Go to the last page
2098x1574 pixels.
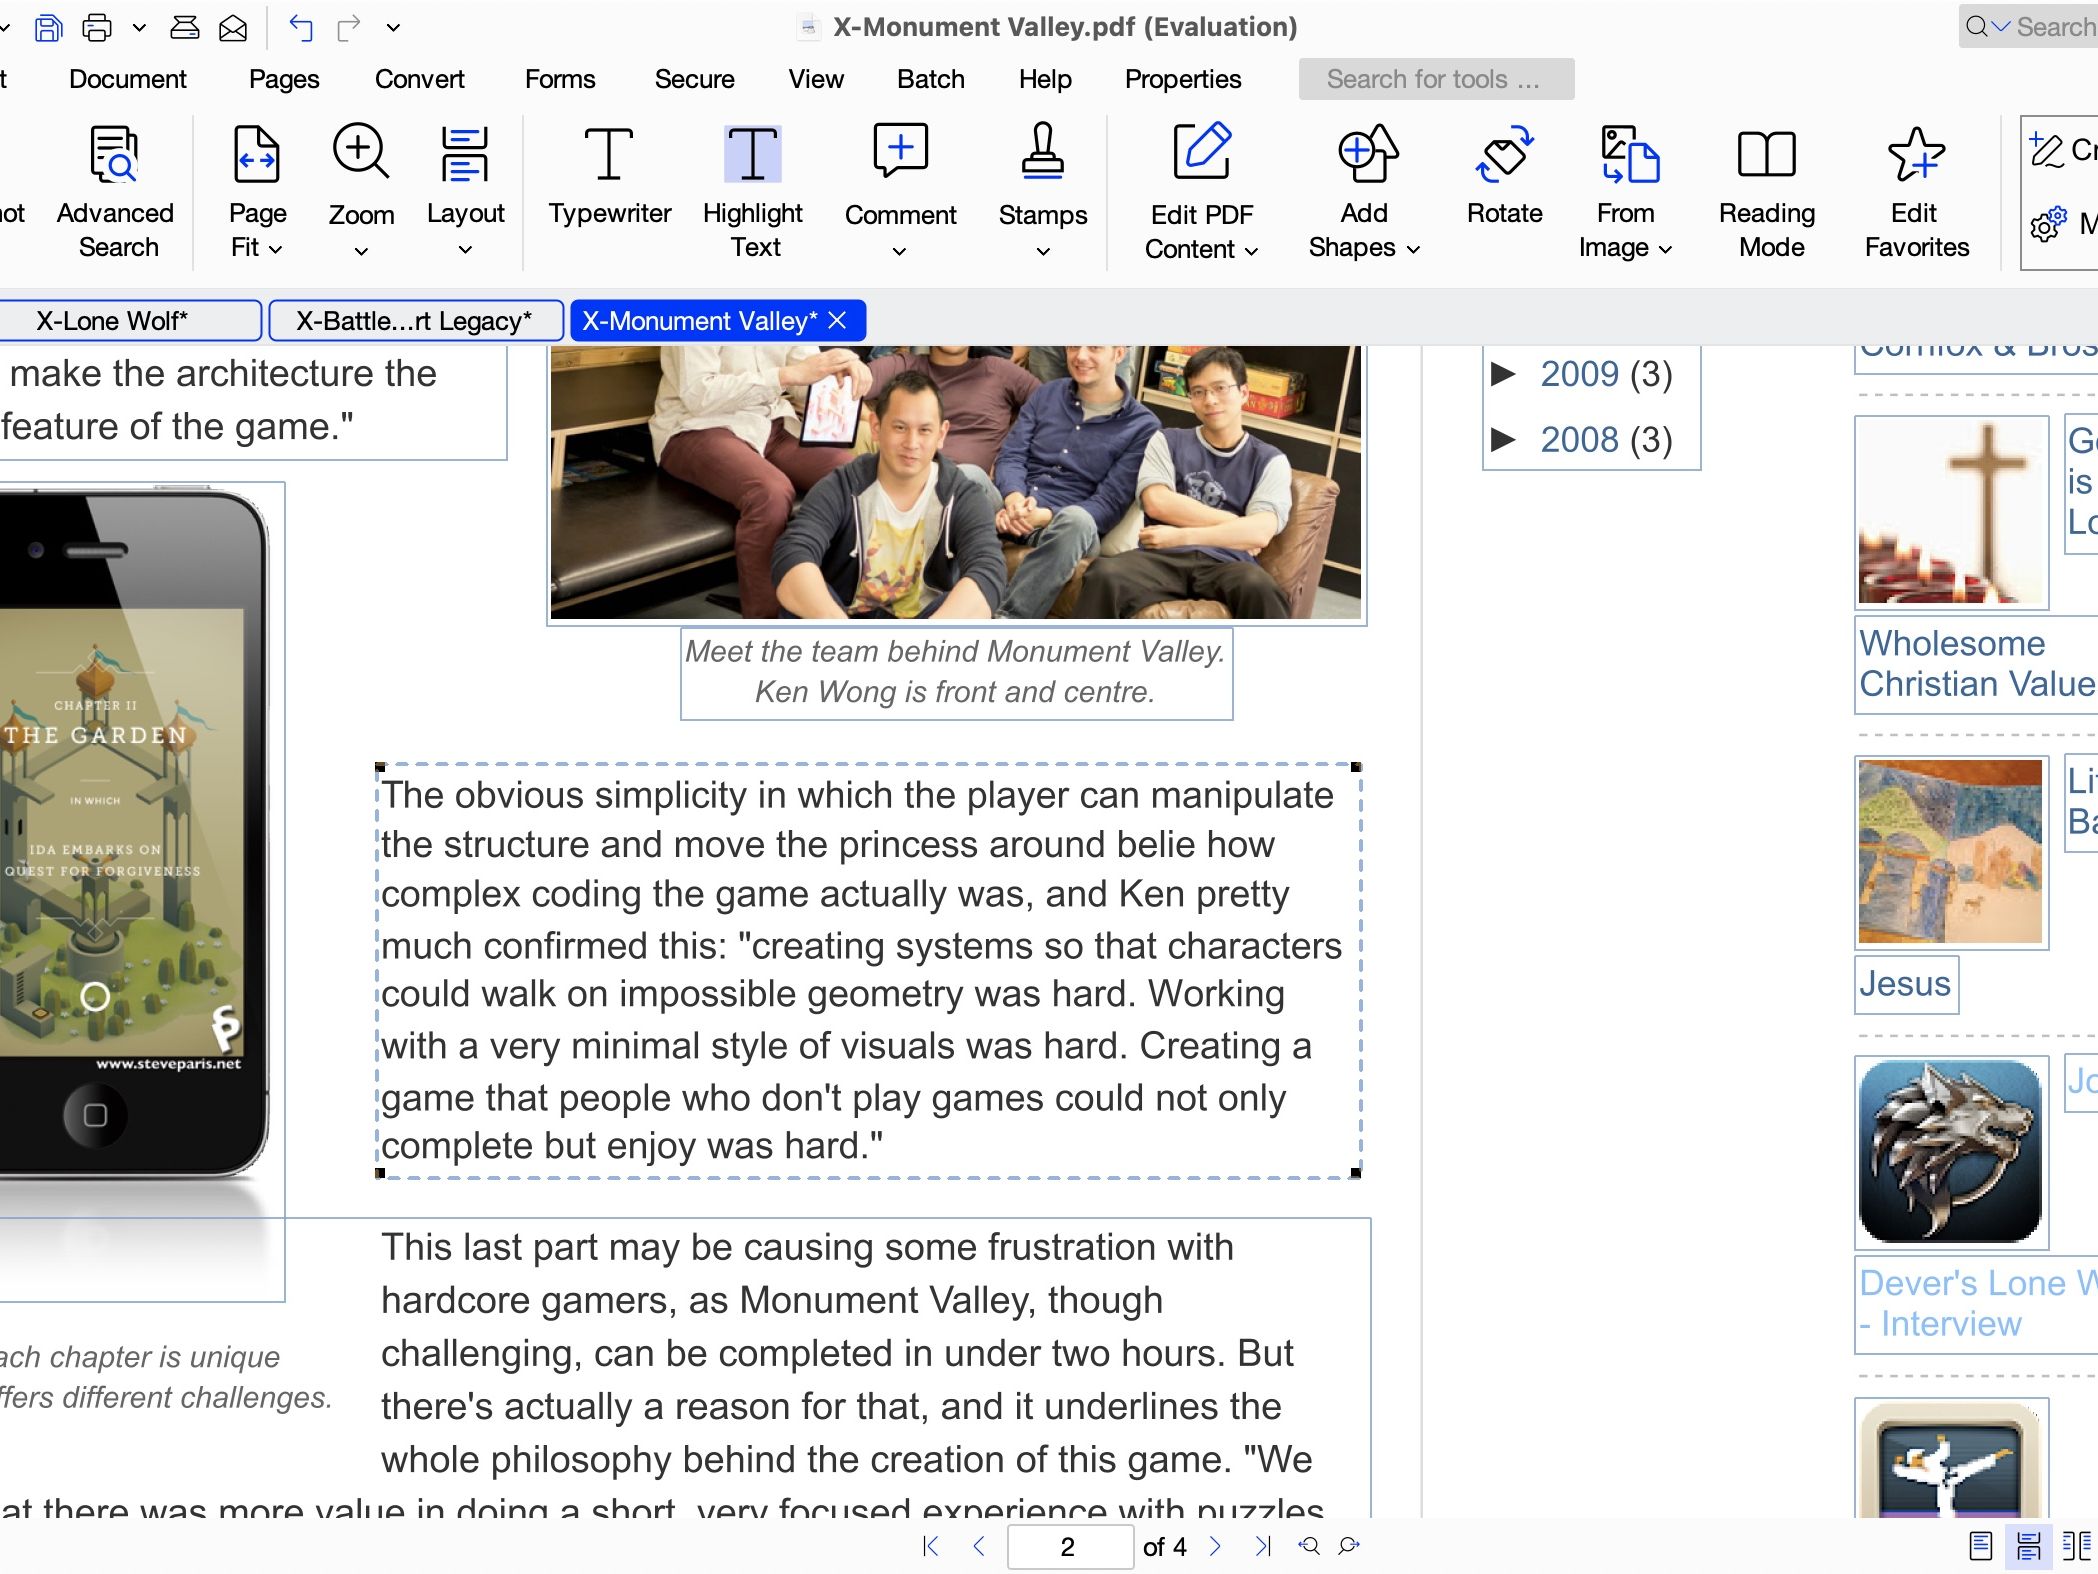(x=1263, y=1546)
